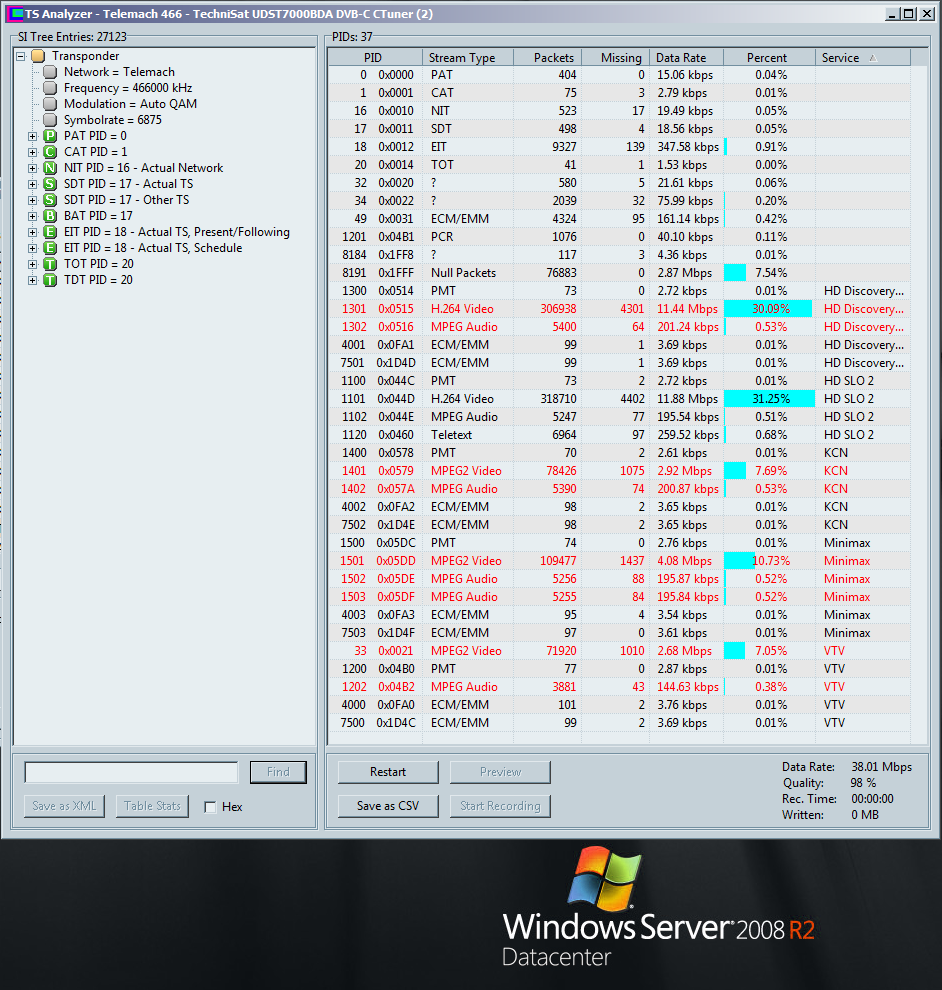Select the EIT Actual TS, Schedule entry

tap(153, 248)
